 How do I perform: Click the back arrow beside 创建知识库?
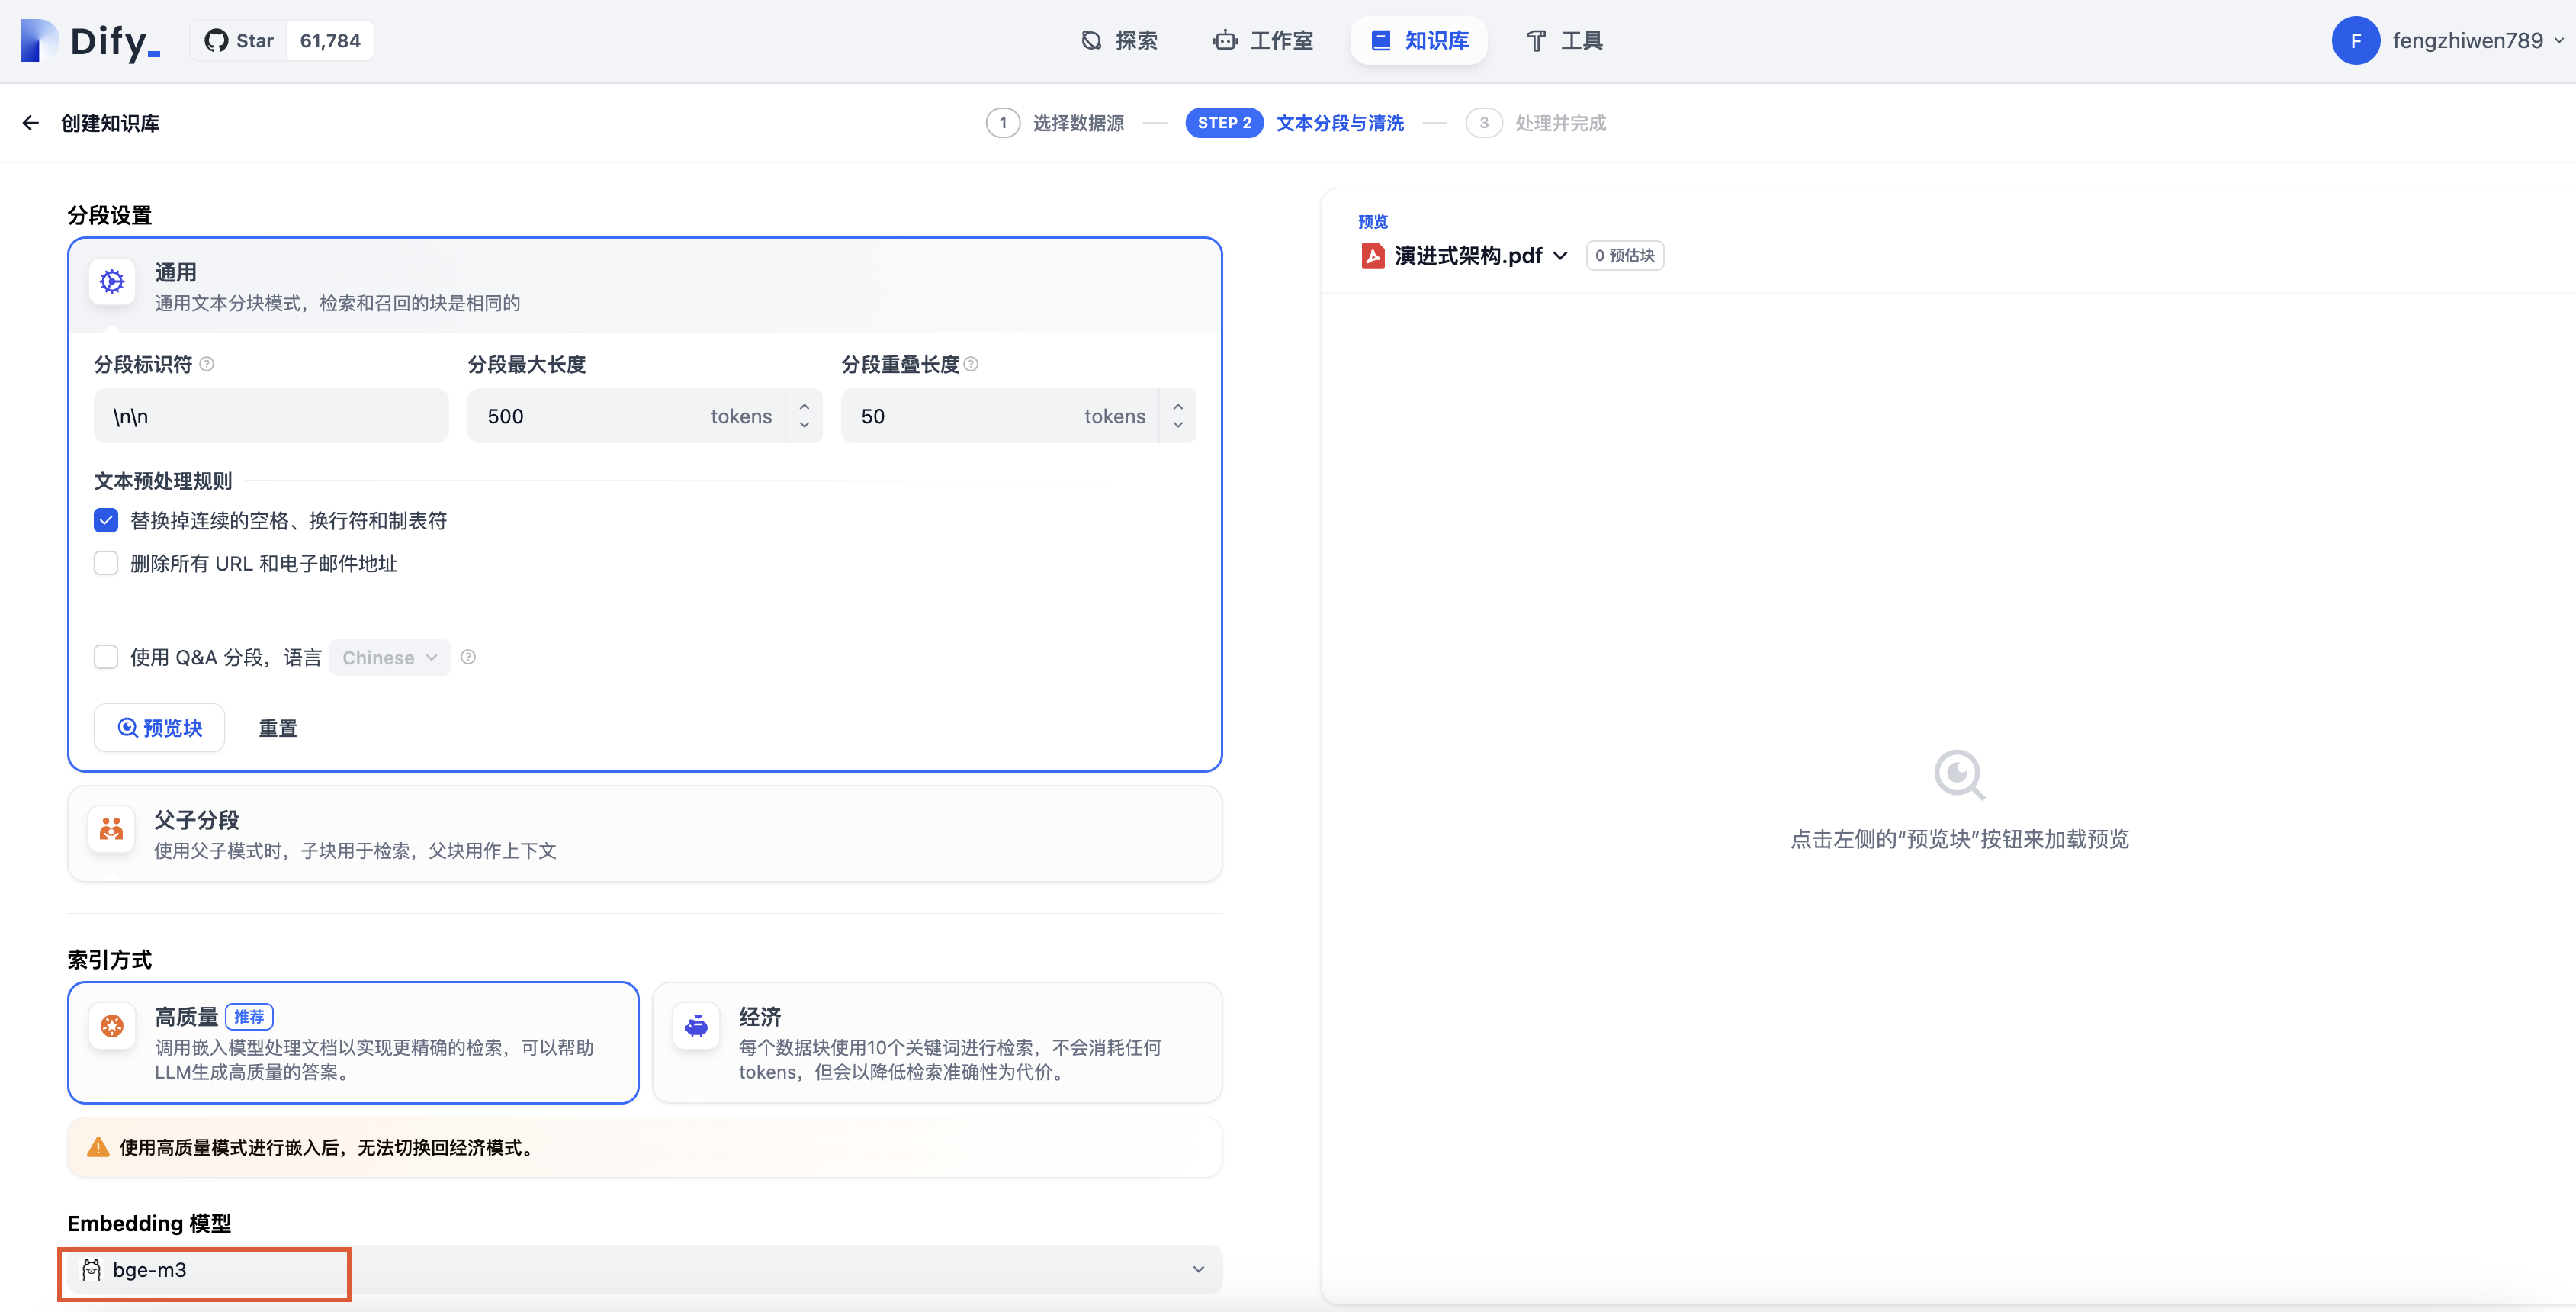(30, 123)
